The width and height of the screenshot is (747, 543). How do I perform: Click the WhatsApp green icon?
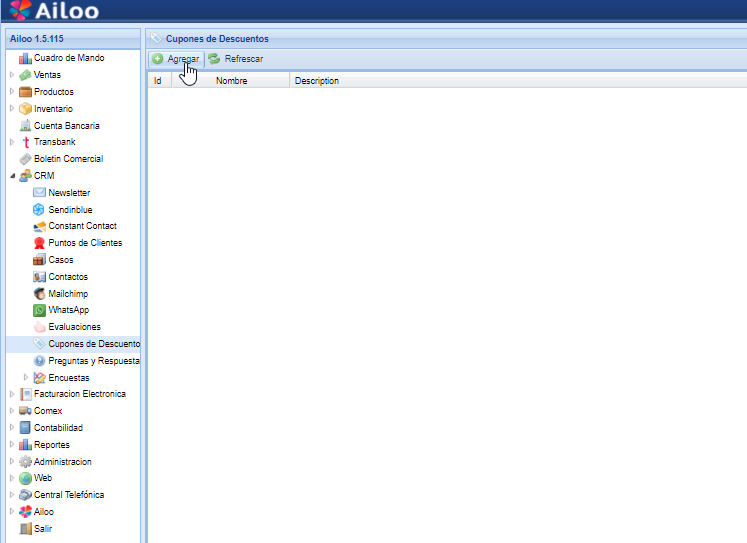[x=40, y=311]
